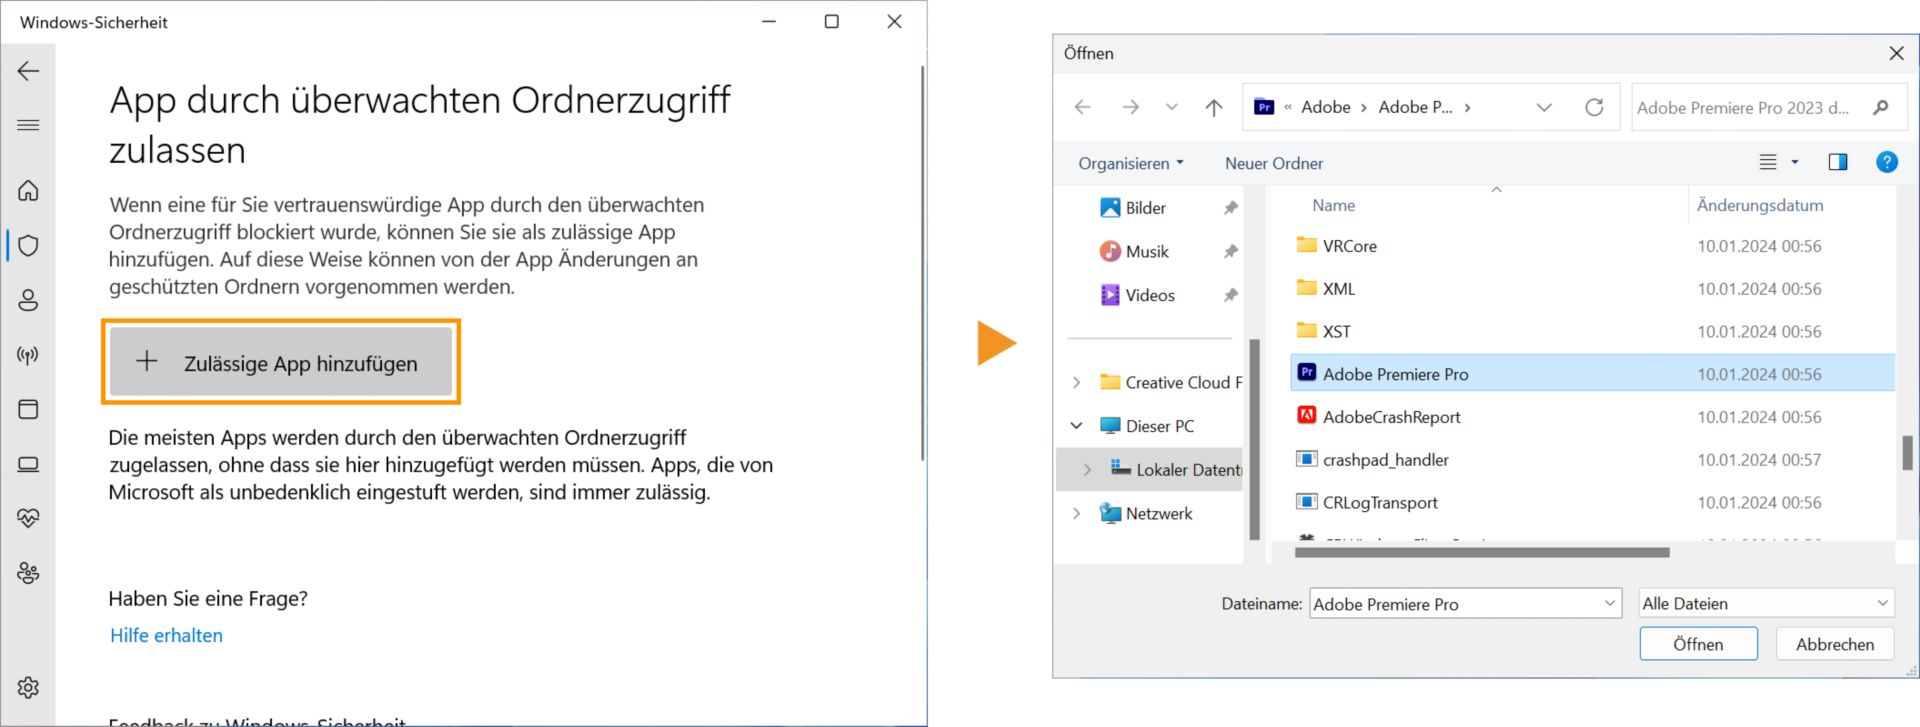Unpin Videos using its pin icon
1920x727 pixels.
point(1231,295)
